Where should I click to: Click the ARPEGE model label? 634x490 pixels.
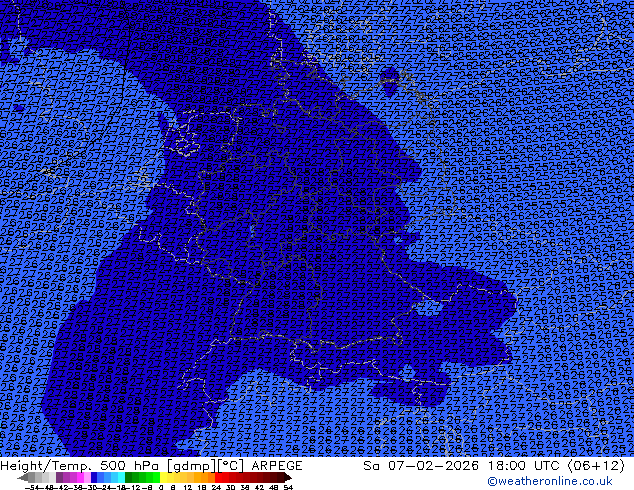coord(277,466)
